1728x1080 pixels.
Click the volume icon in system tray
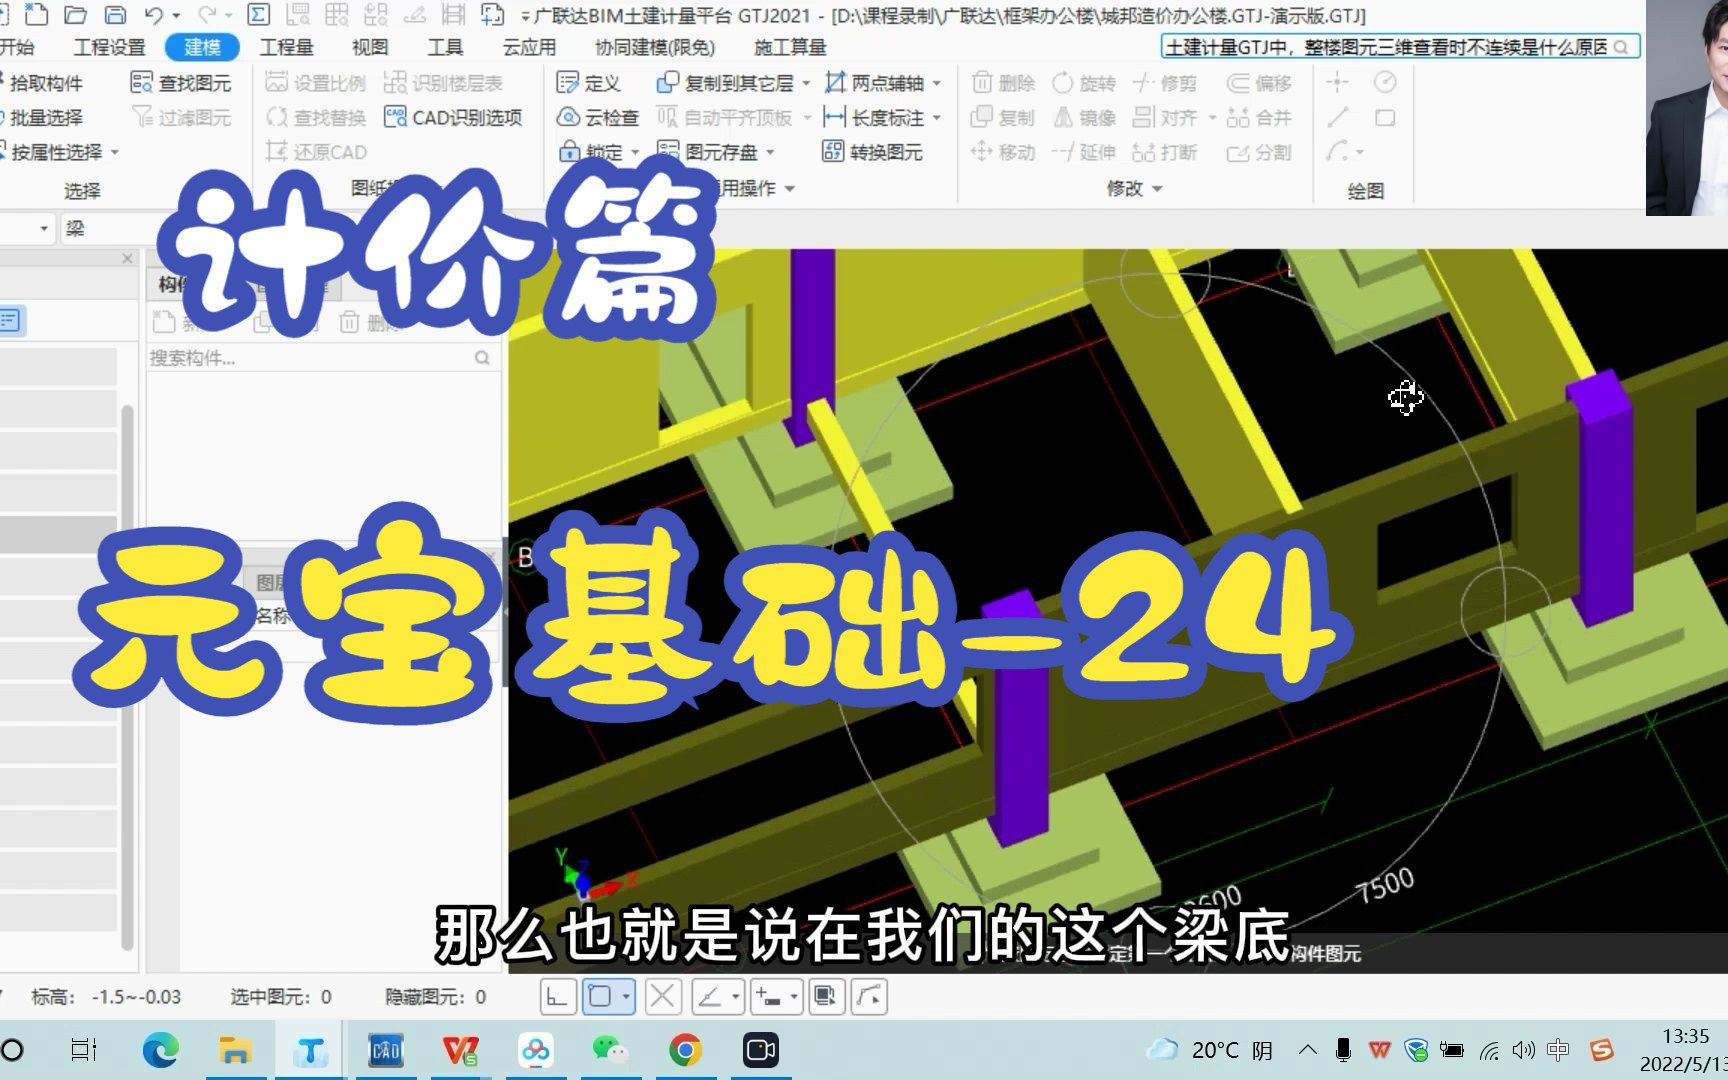coord(1523,1050)
